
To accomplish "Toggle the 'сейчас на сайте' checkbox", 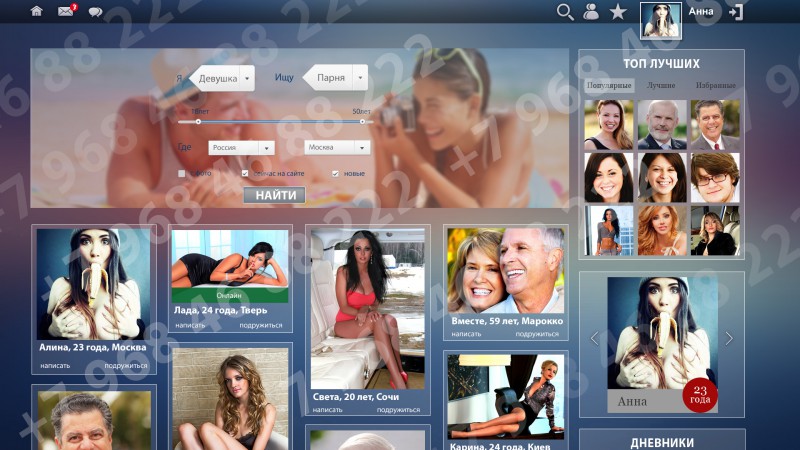I will coord(245,173).
